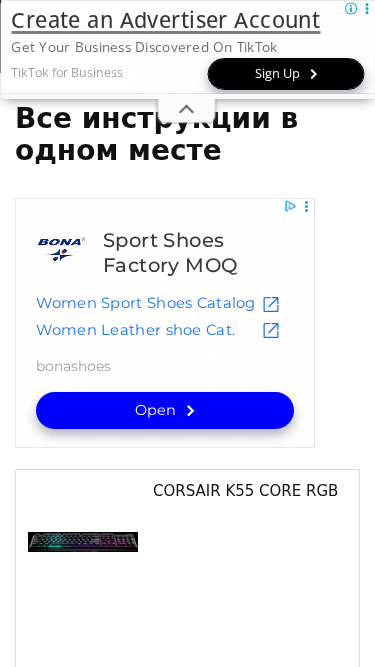This screenshot has height=667, width=375.
Task: Click external link icon beside Women Sport Shoes Catalog
Action: coord(271,304)
